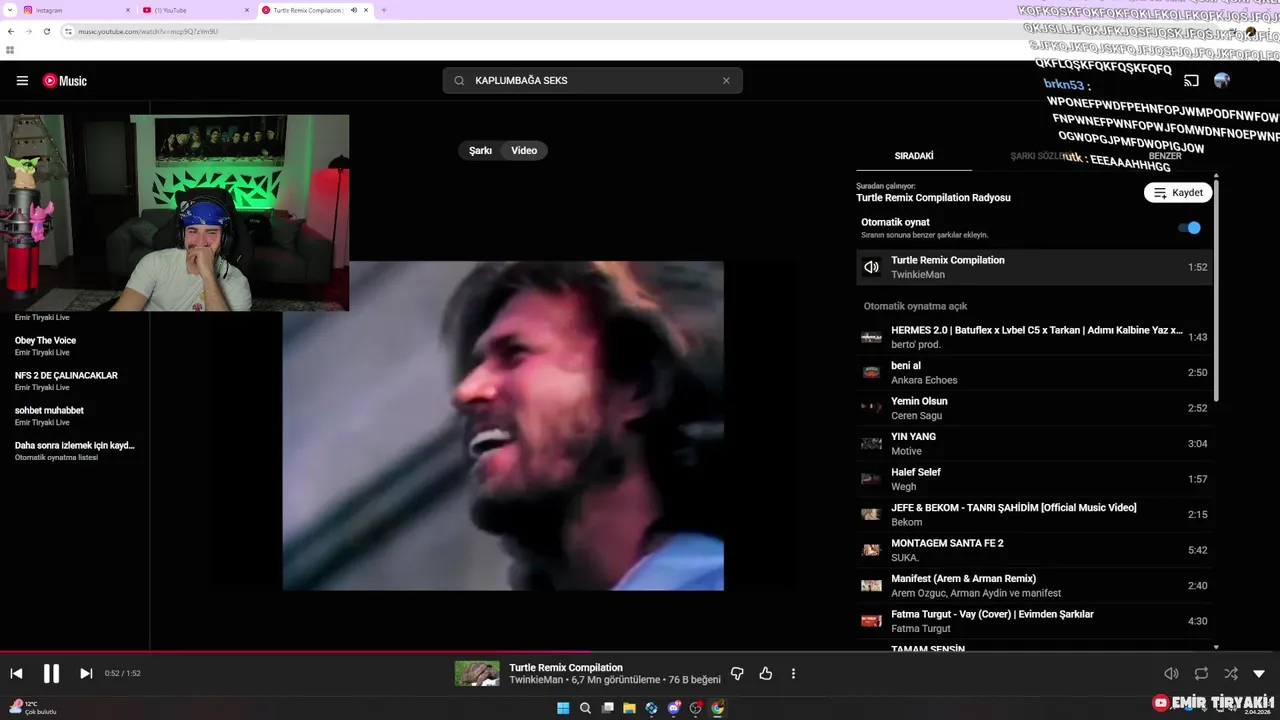Open the account profile avatar
Viewport: 1280px width, 720px height.
tap(1222, 80)
